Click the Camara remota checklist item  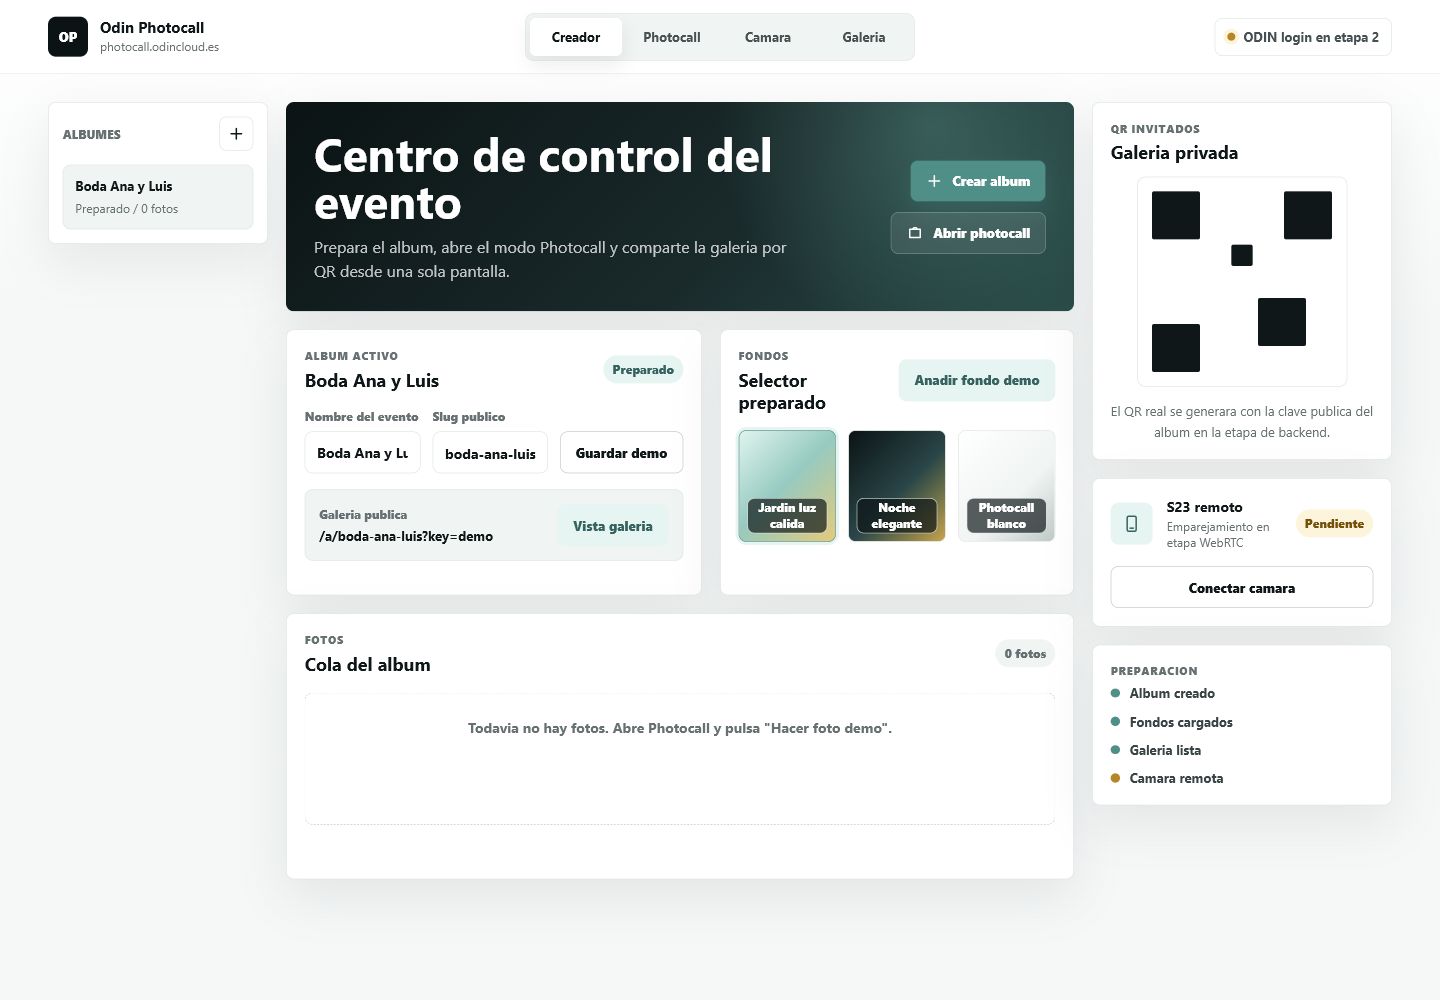[x=1167, y=778]
